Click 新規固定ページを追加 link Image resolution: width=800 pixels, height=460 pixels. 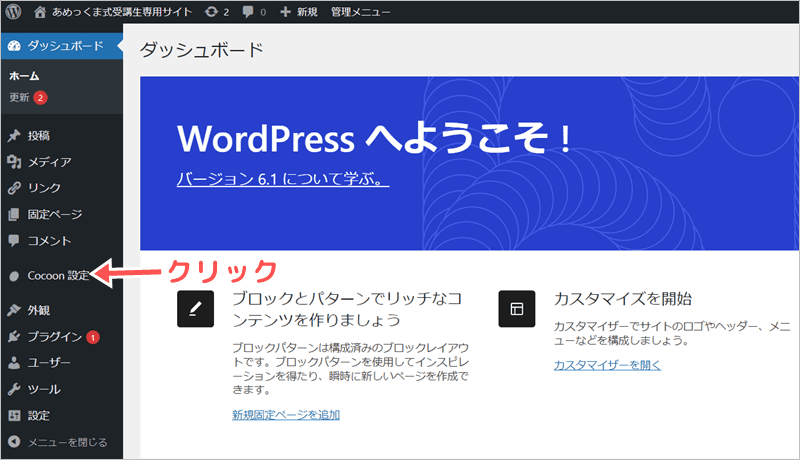286,414
